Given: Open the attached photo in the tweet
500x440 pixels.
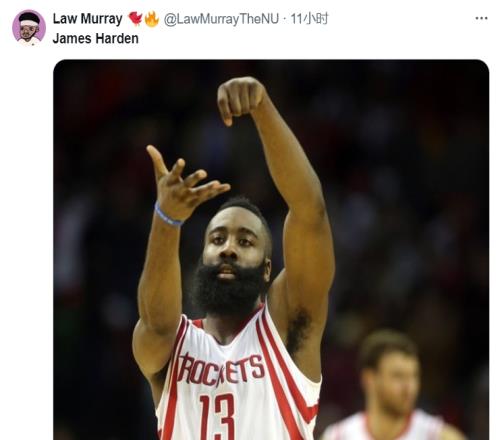Looking at the screenshot, I should click(271, 250).
